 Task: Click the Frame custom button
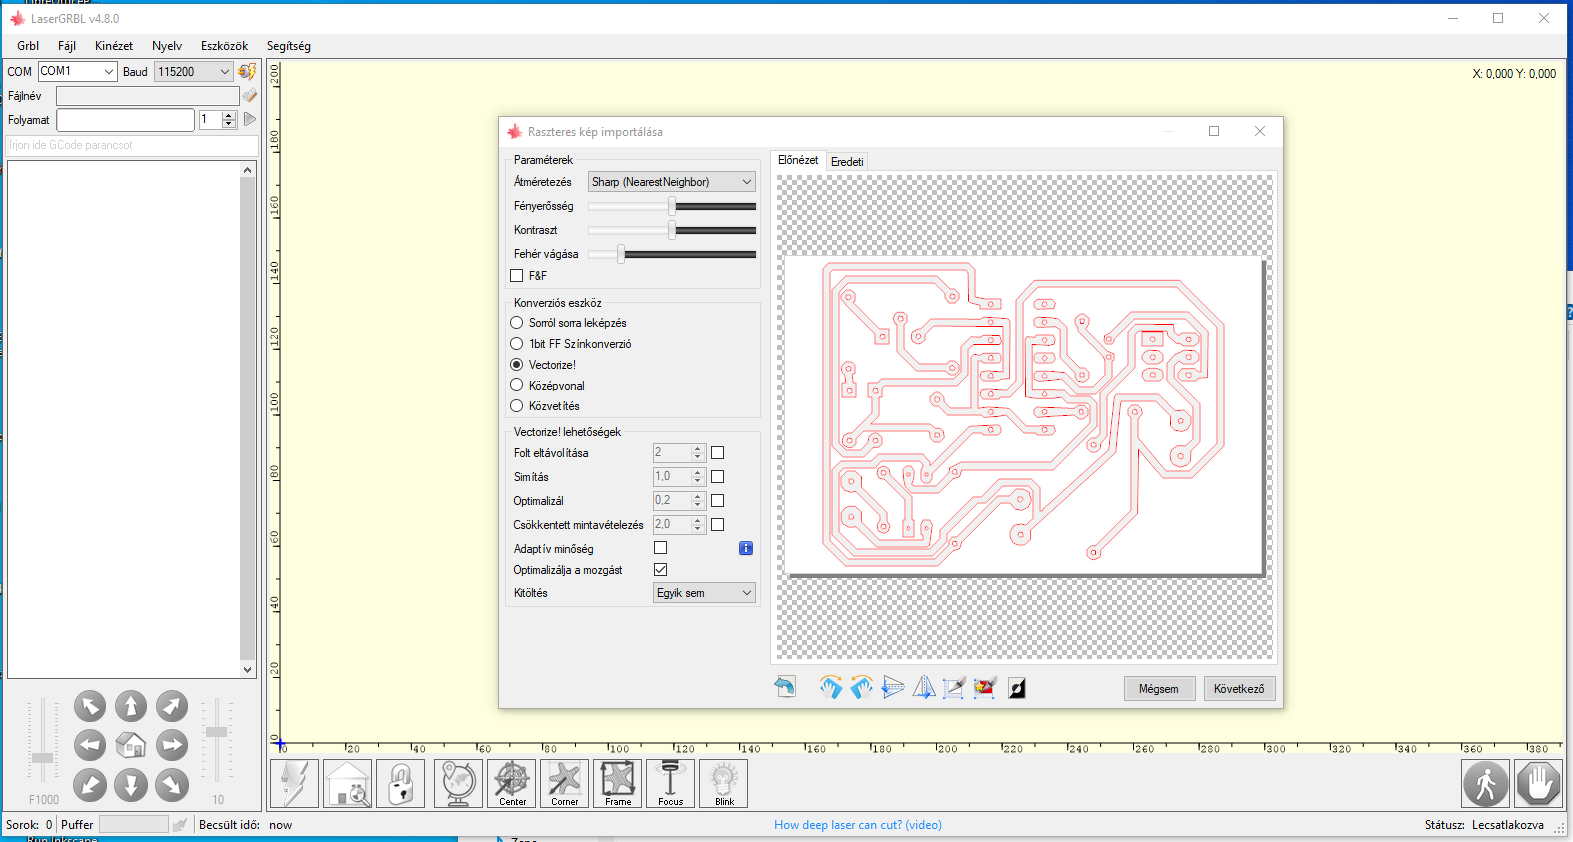pyautogui.click(x=618, y=783)
